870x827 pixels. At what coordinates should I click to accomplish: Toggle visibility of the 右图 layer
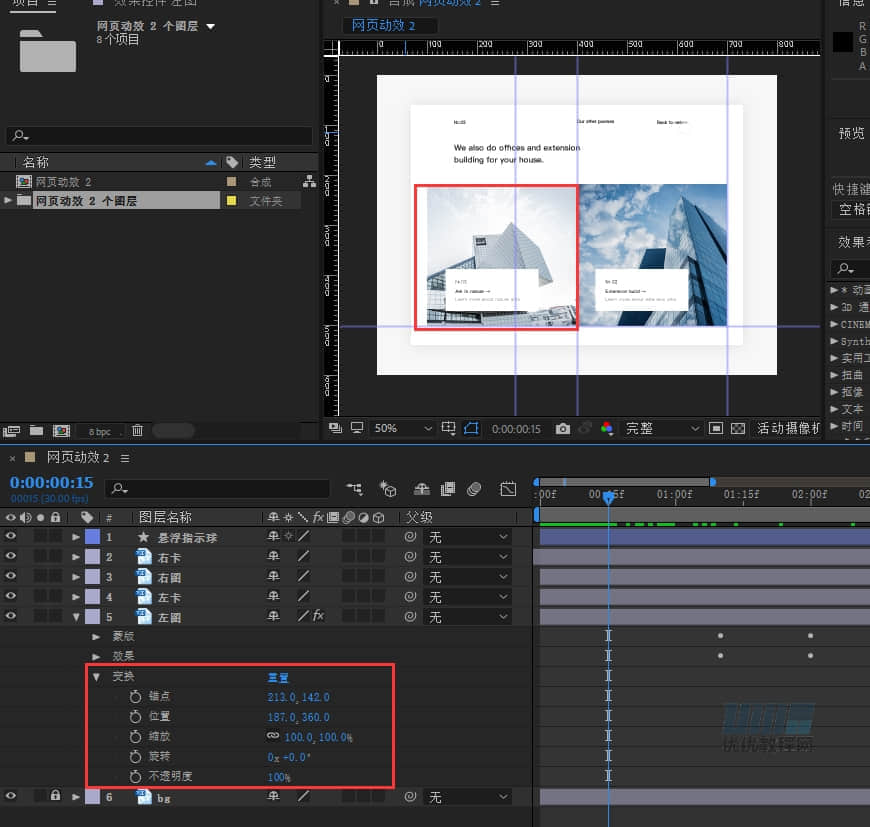pos(11,577)
